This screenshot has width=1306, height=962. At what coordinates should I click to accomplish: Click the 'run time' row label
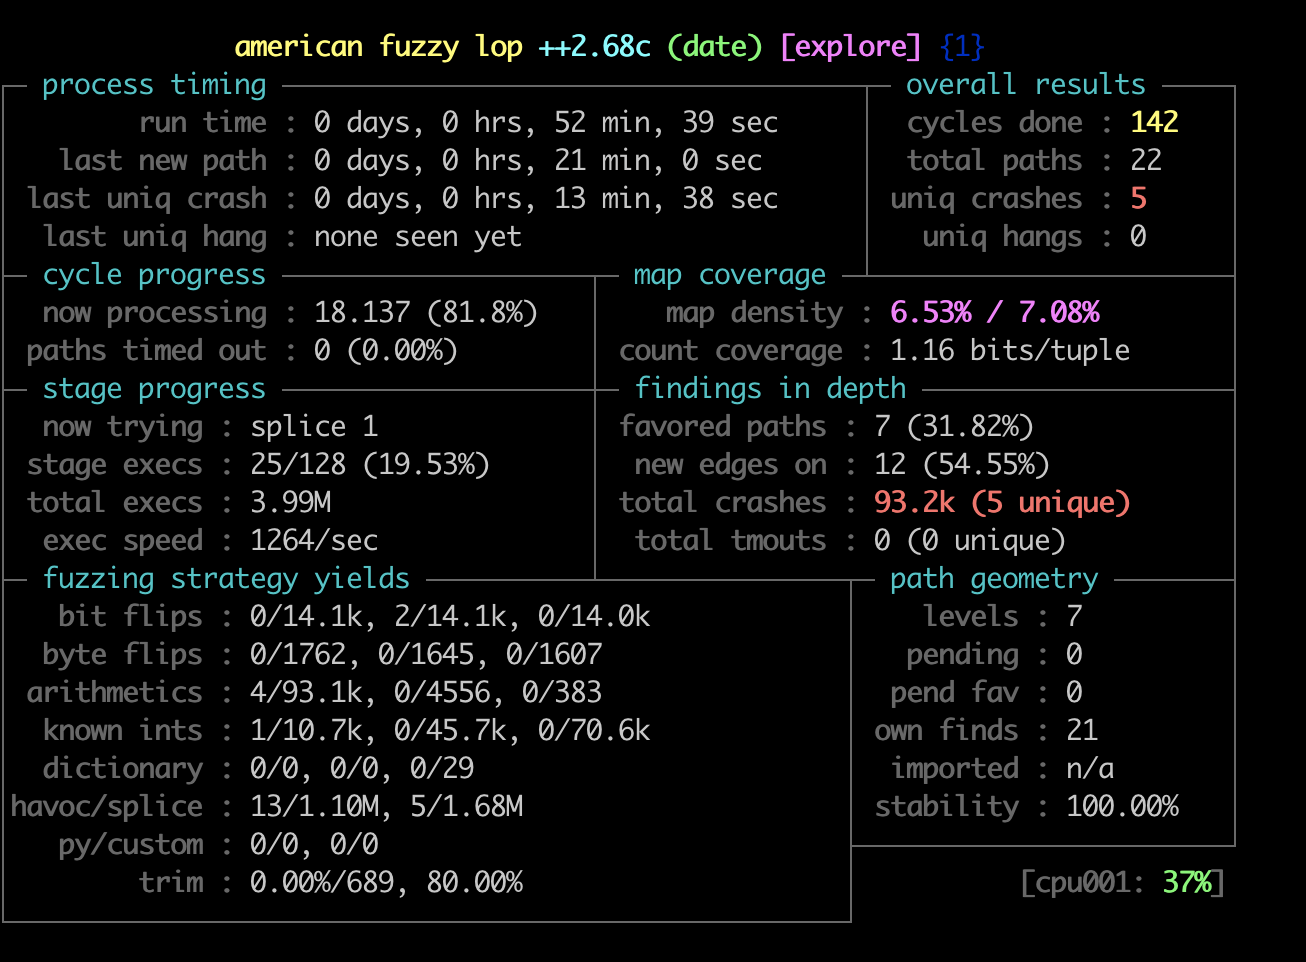pyautogui.click(x=203, y=123)
